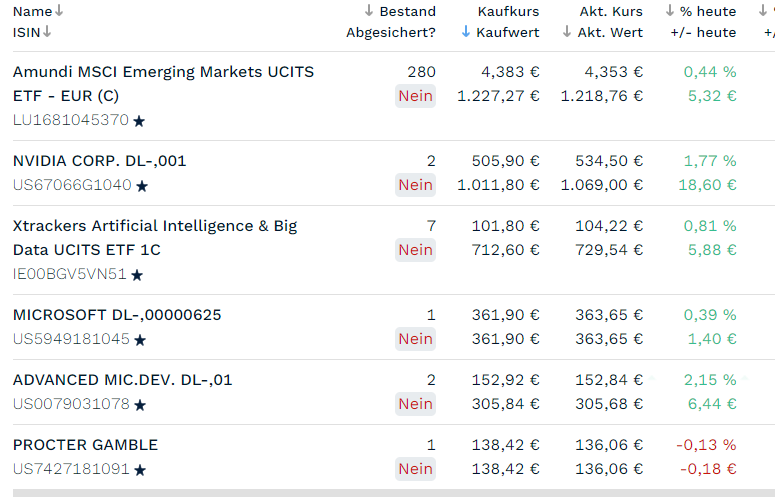This screenshot has height=503, width=775.
Task: Toggle the Nein badge for Microsoft
Action: (415, 339)
